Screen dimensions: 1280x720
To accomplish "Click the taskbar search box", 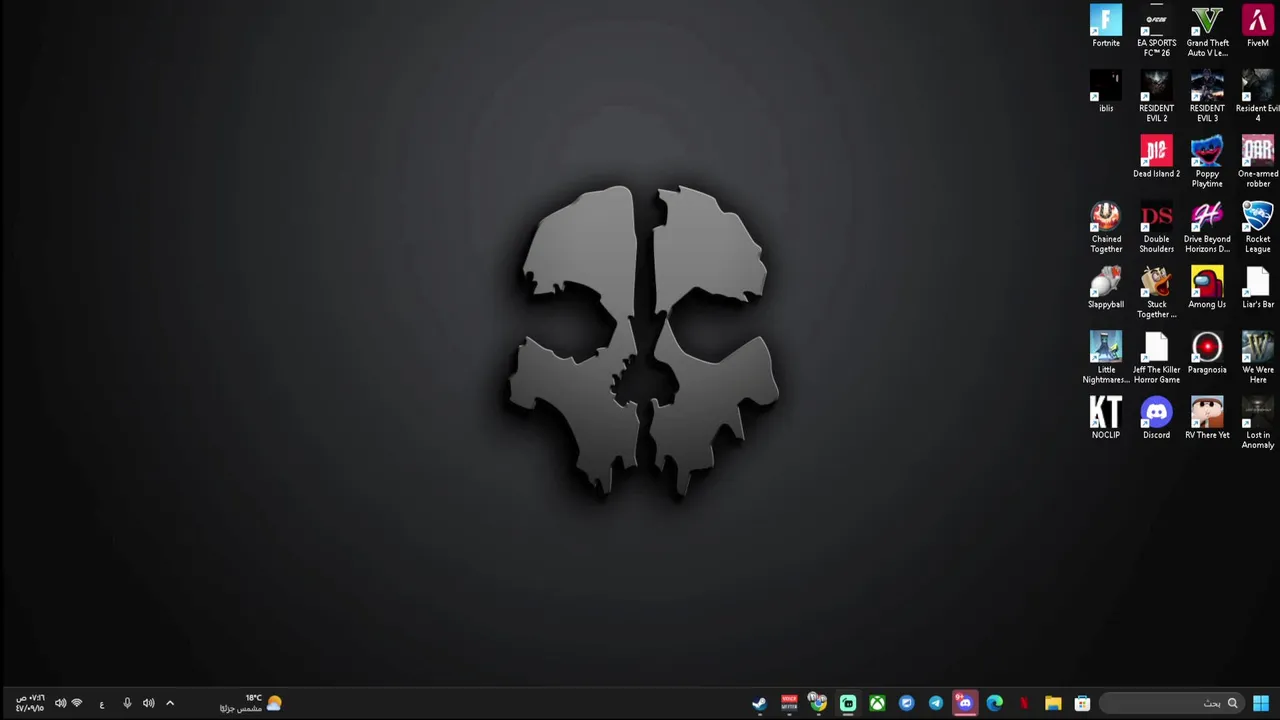I will [1171, 703].
